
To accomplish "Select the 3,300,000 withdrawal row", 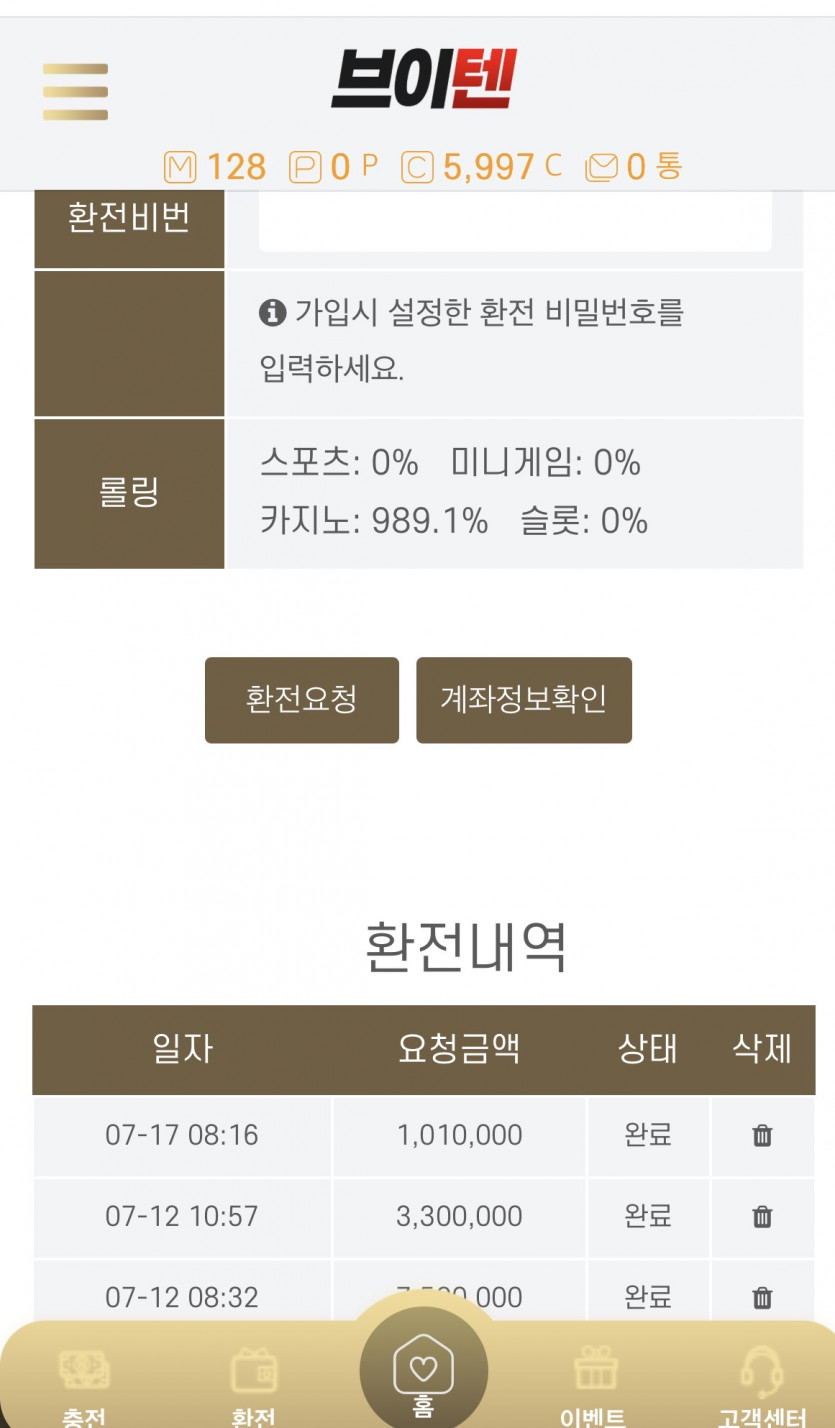I will pos(424,1216).
